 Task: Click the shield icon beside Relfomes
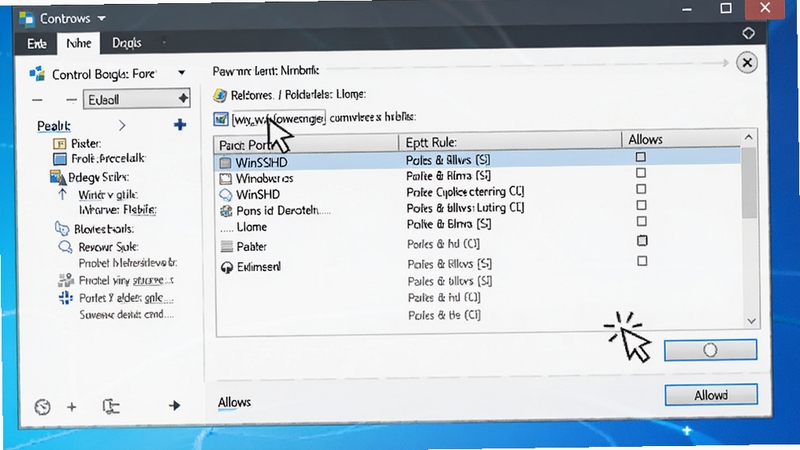pos(220,95)
